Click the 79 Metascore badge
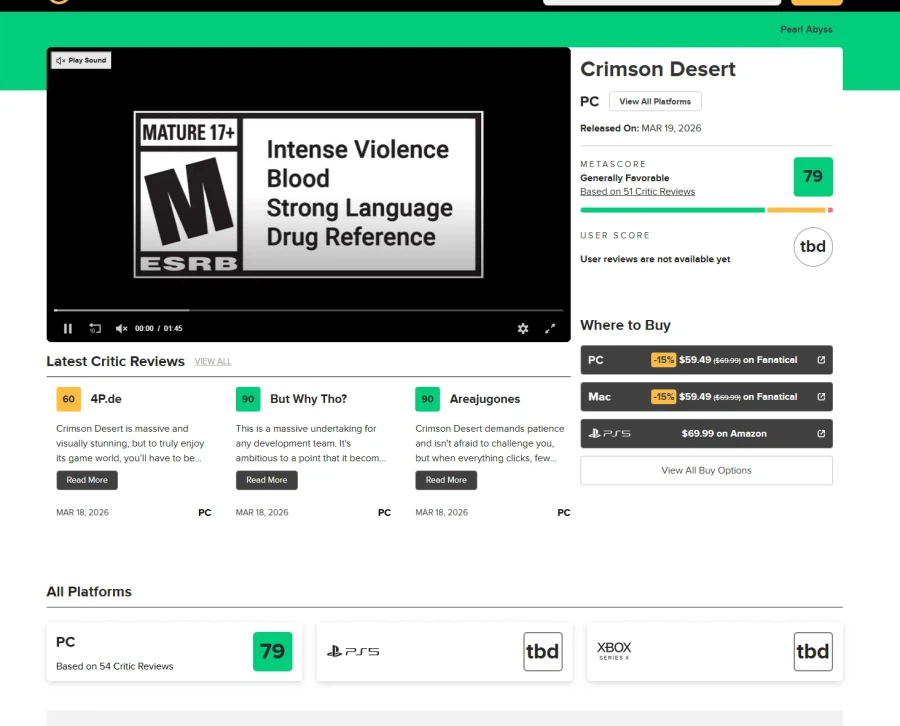Viewport: 900px width, 726px height. click(812, 177)
